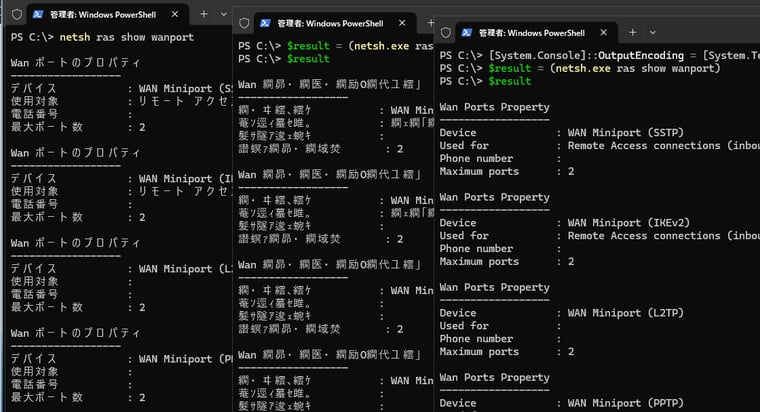Click the PowerShell tab icon in the right window
Image resolution: width=760 pixels, height=412 pixels.
tap(467, 33)
